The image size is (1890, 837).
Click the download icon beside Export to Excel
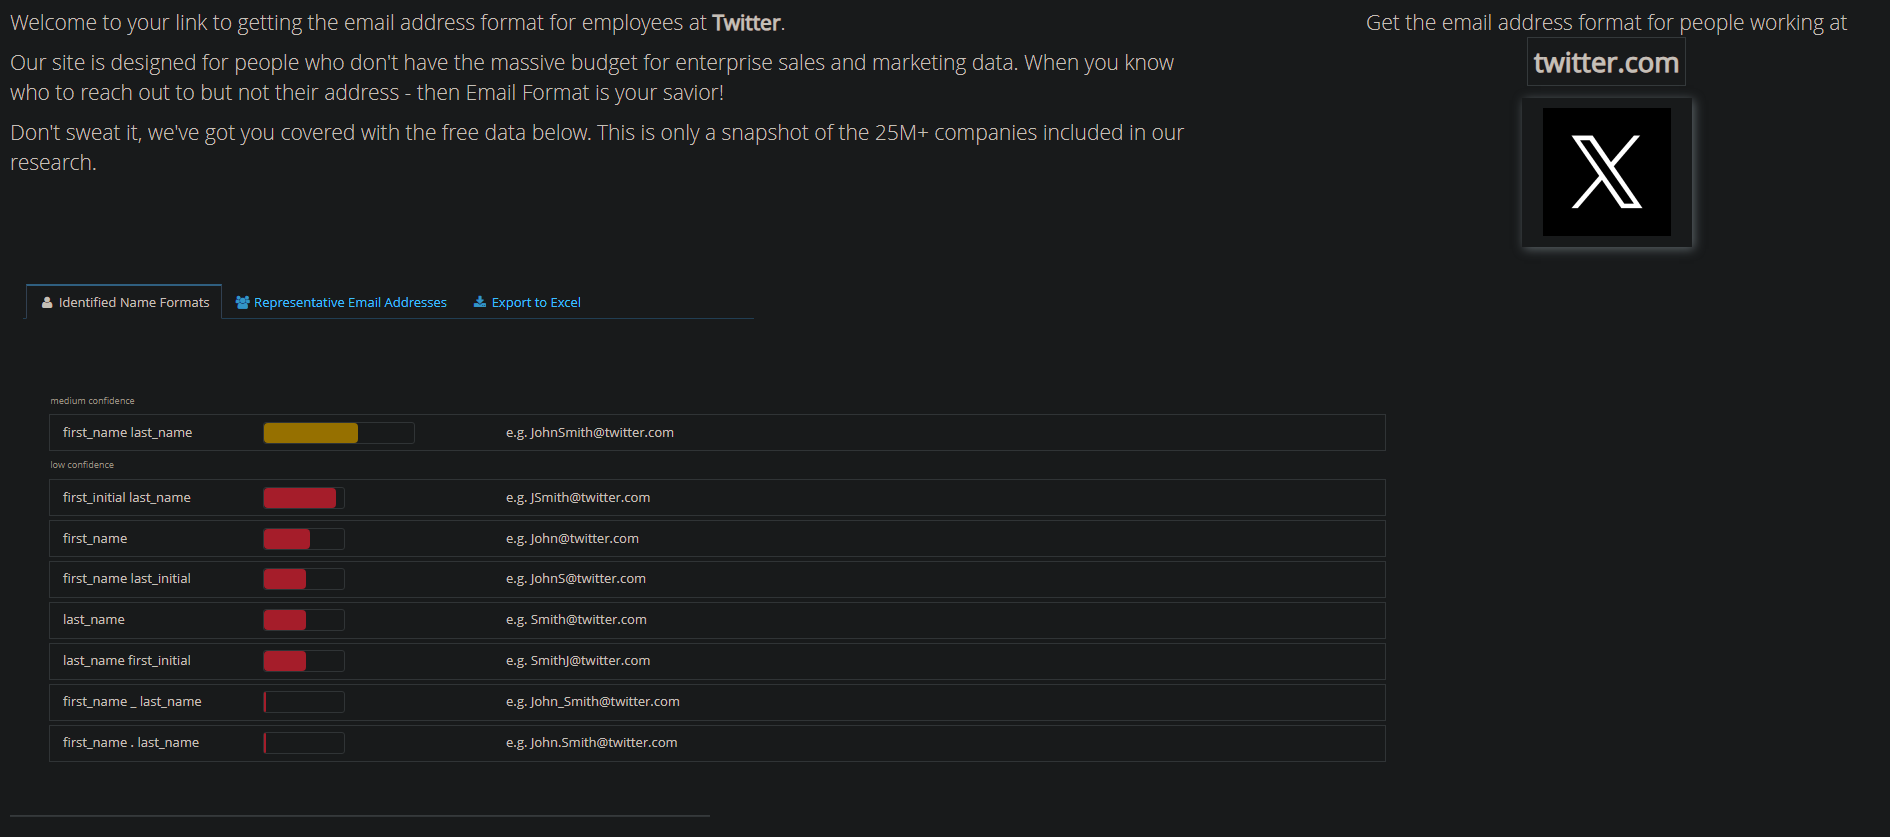point(480,302)
